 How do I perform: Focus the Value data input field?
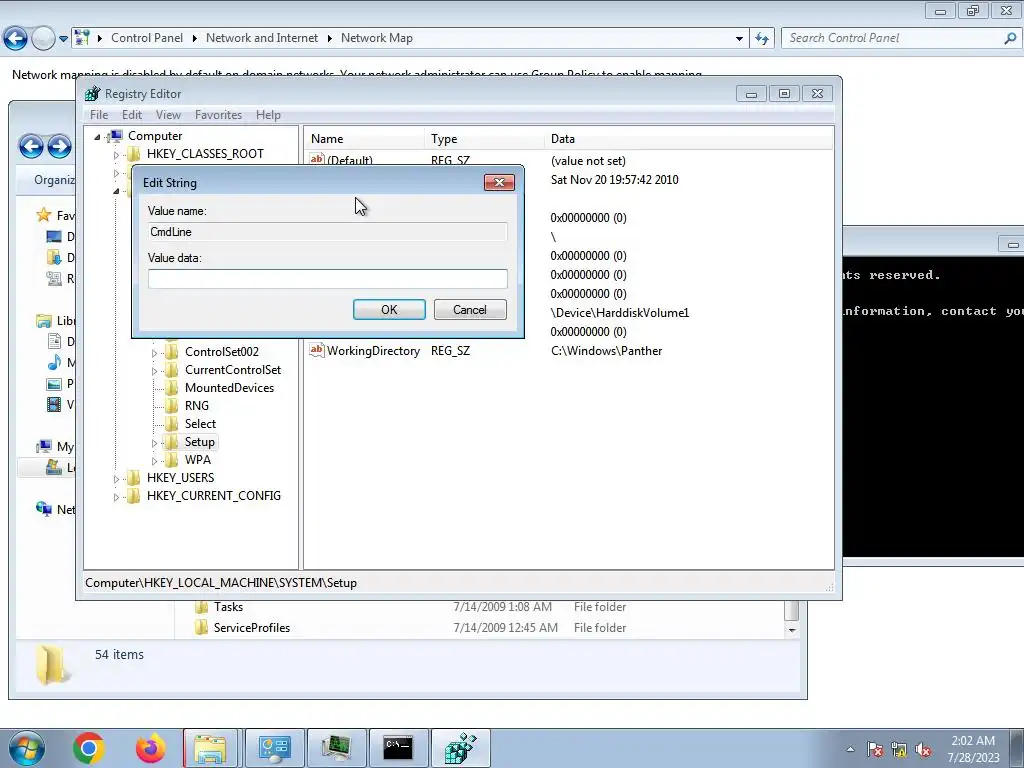[x=327, y=279]
